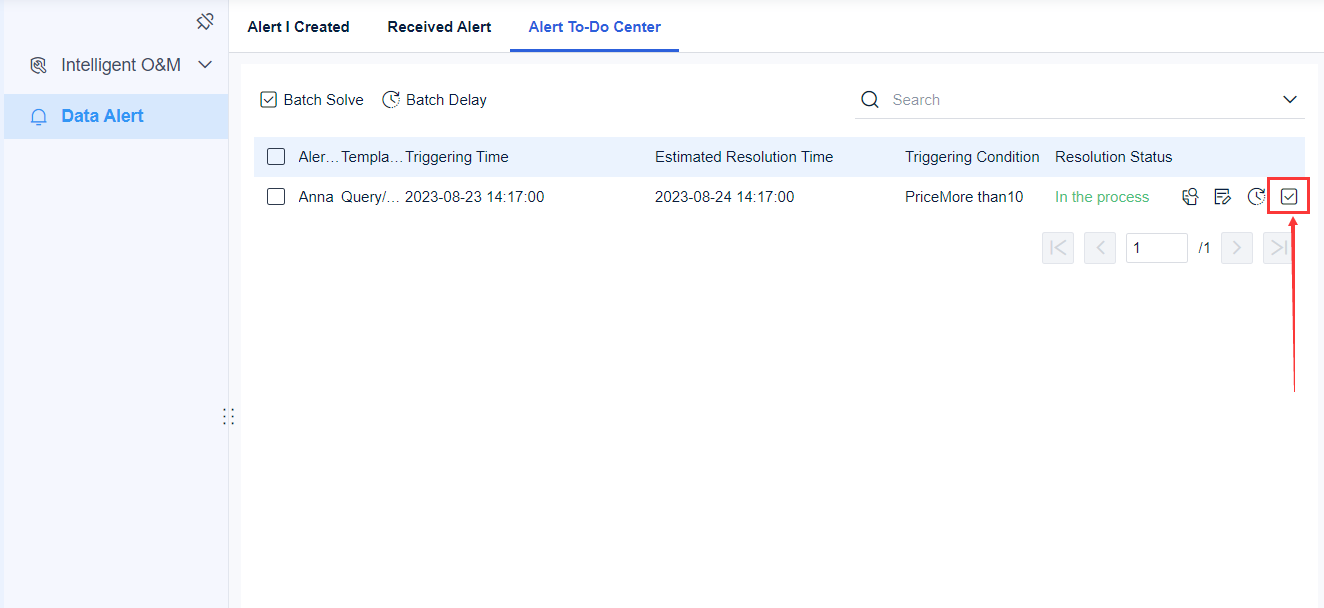
Task: Click the next page pagination arrow
Action: coord(1236,247)
